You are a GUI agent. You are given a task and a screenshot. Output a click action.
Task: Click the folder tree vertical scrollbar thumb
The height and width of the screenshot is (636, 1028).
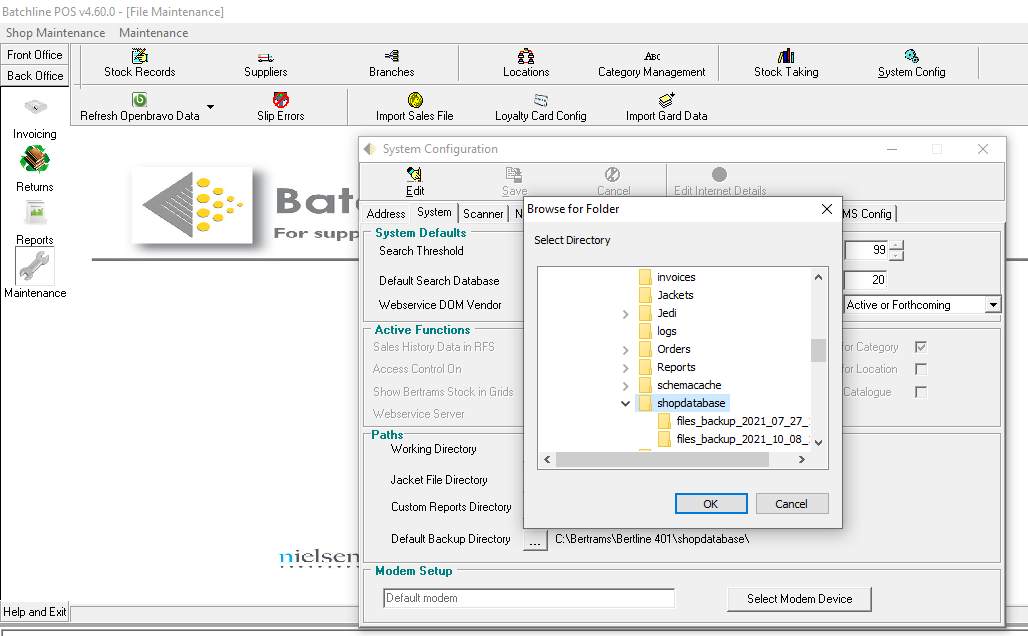tap(818, 350)
